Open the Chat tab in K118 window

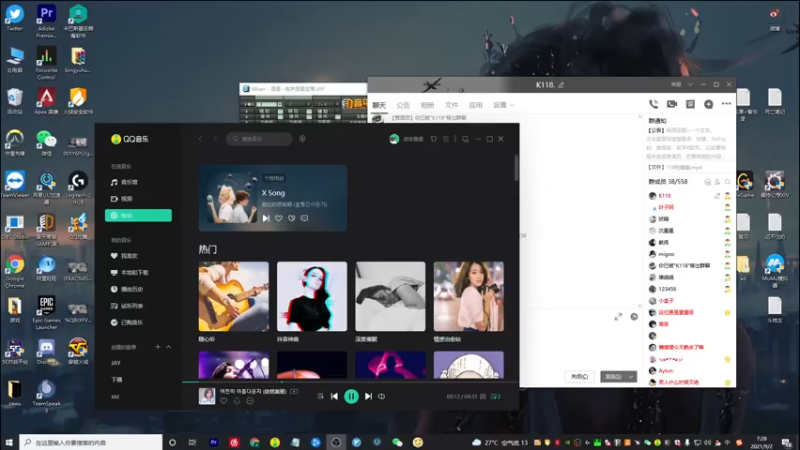click(379, 105)
